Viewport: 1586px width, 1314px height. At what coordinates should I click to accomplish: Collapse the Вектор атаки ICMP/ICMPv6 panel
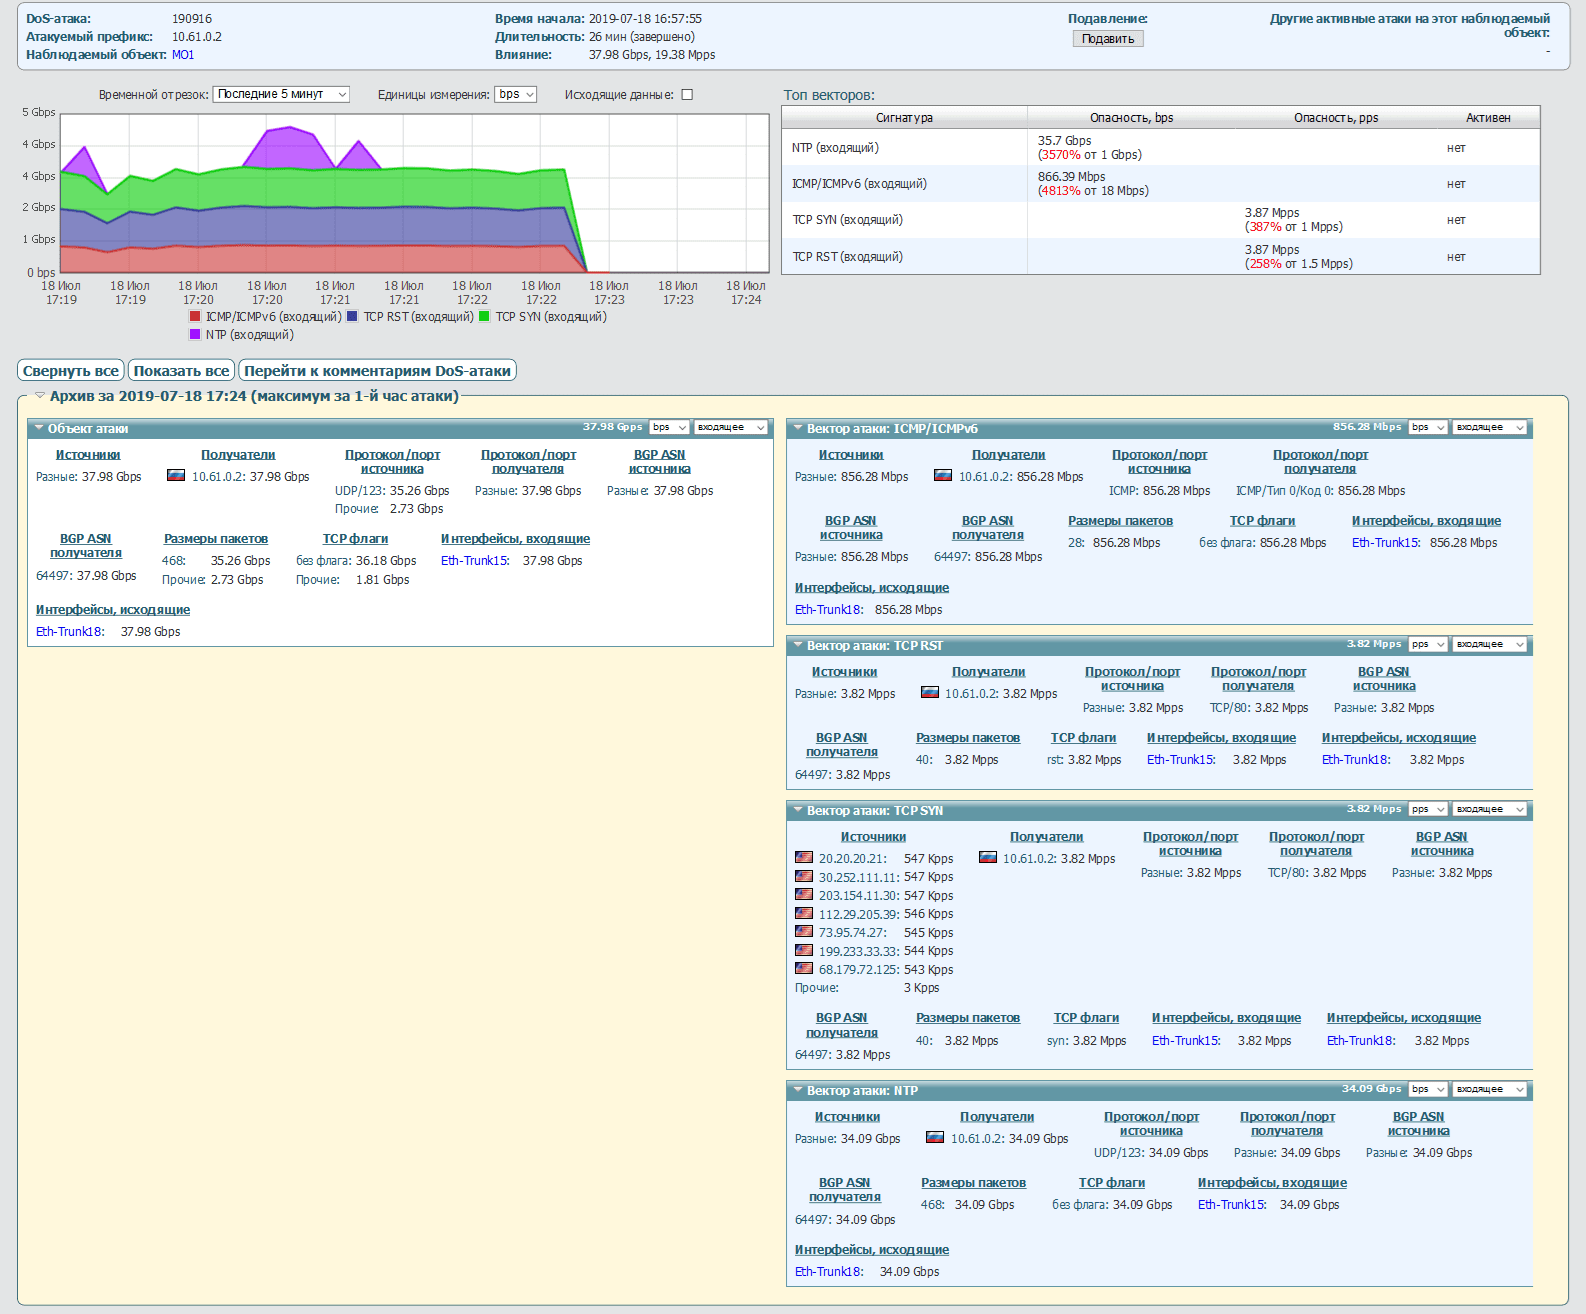pos(798,428)
